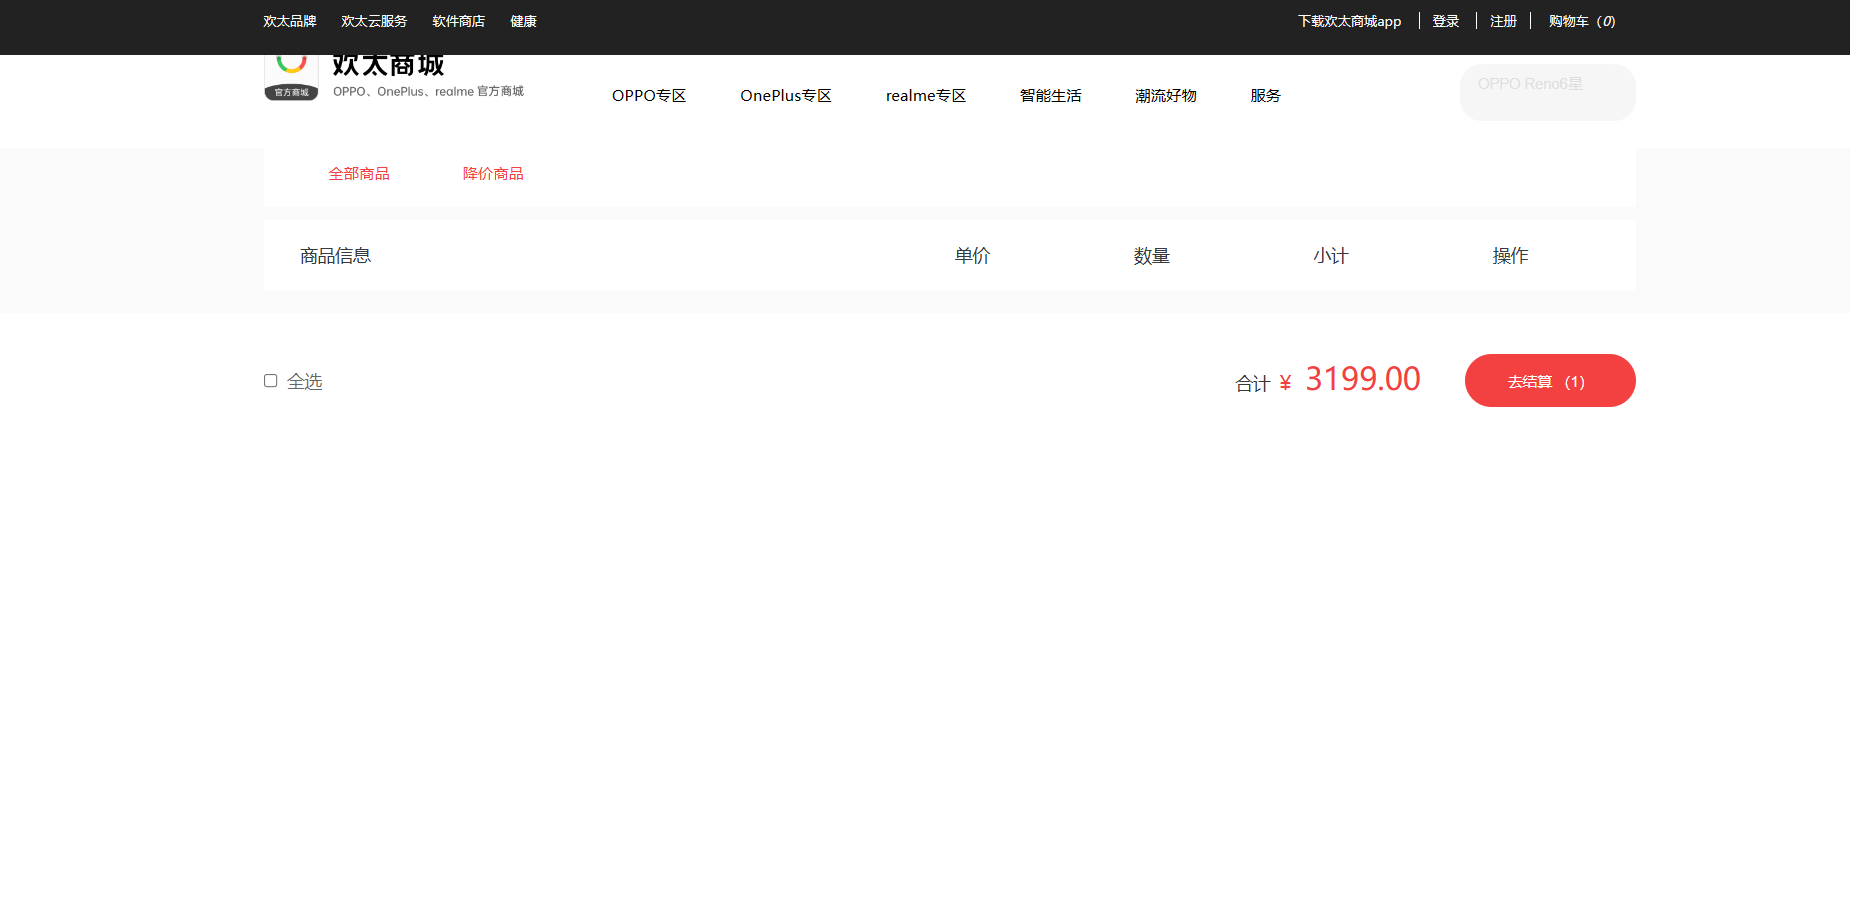
Task: Click the 商品信息 column header
Action: point(336,256)
